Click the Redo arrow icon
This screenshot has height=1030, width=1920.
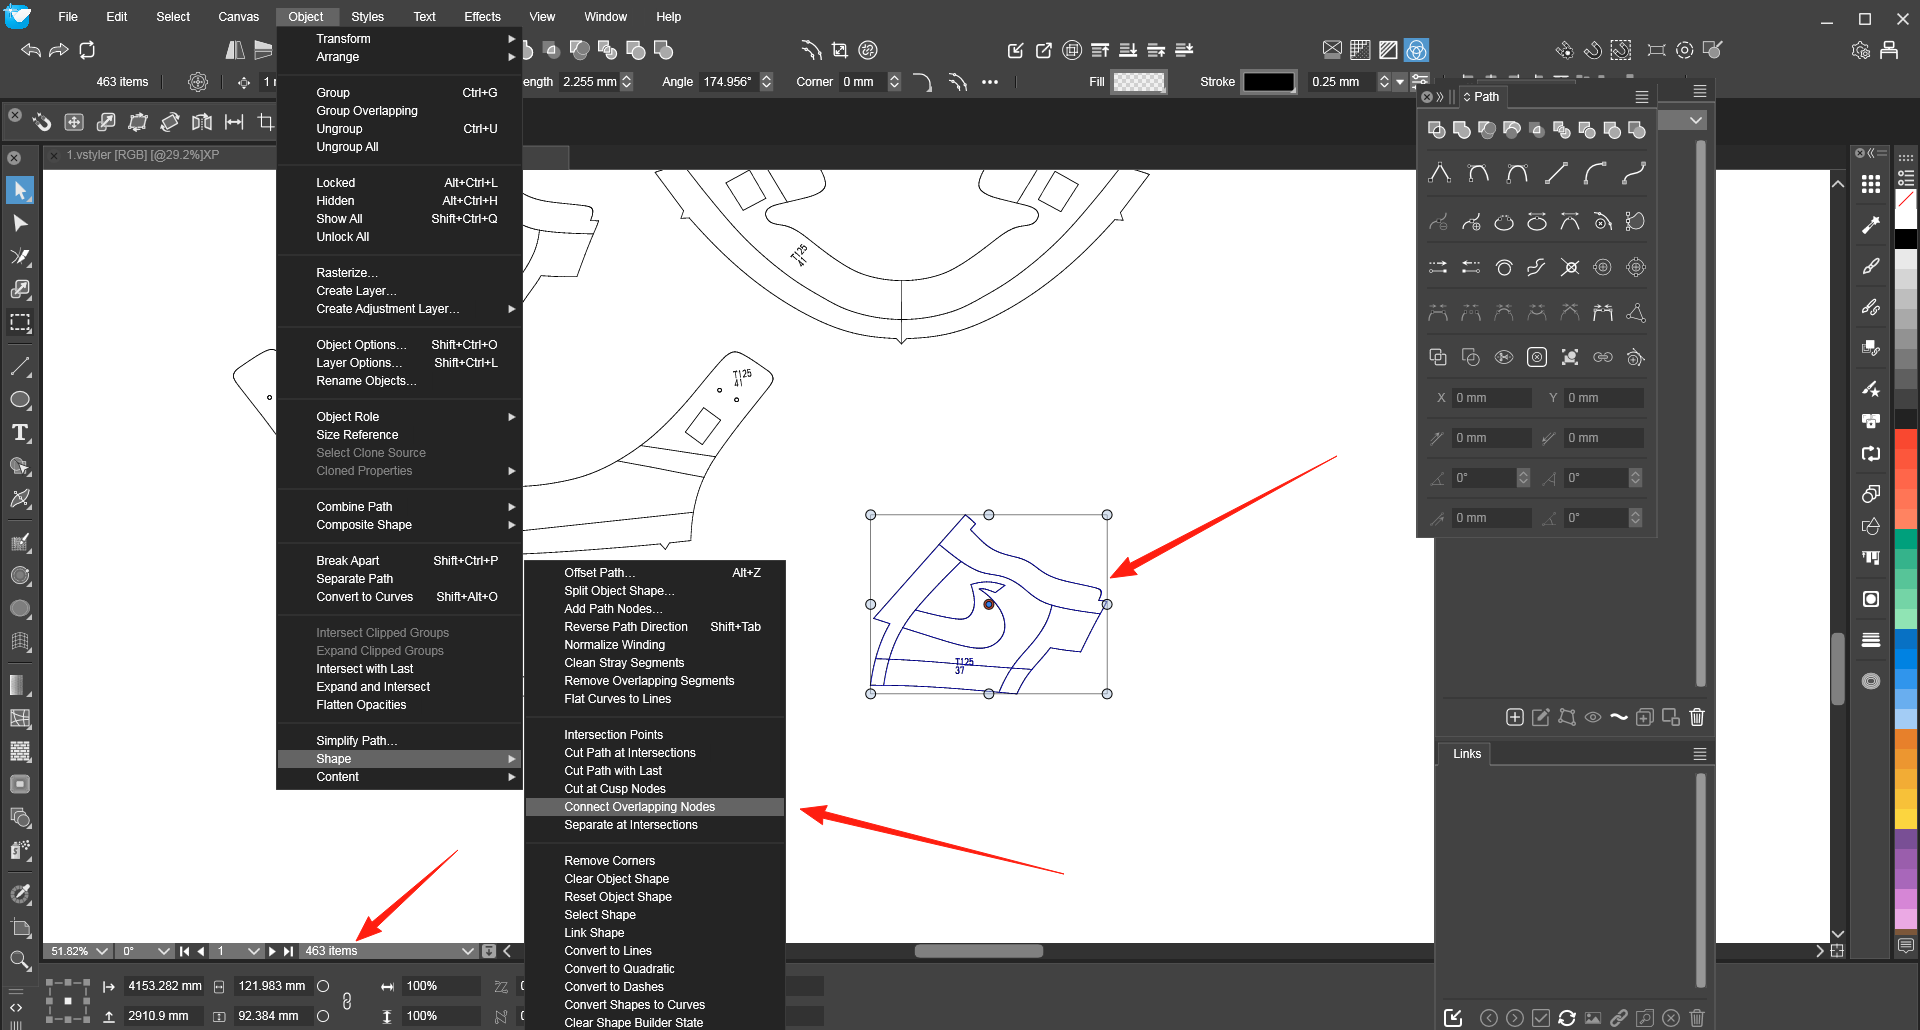tap(59, 50)
